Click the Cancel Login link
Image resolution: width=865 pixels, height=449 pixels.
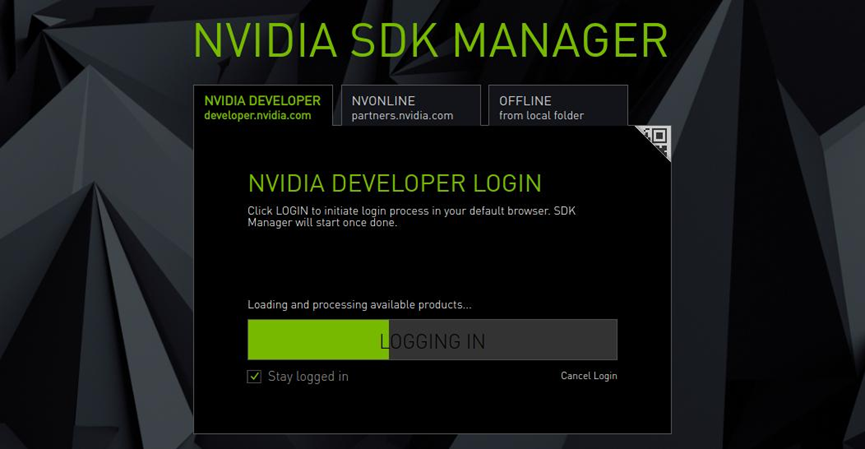[x=589, y=376]
